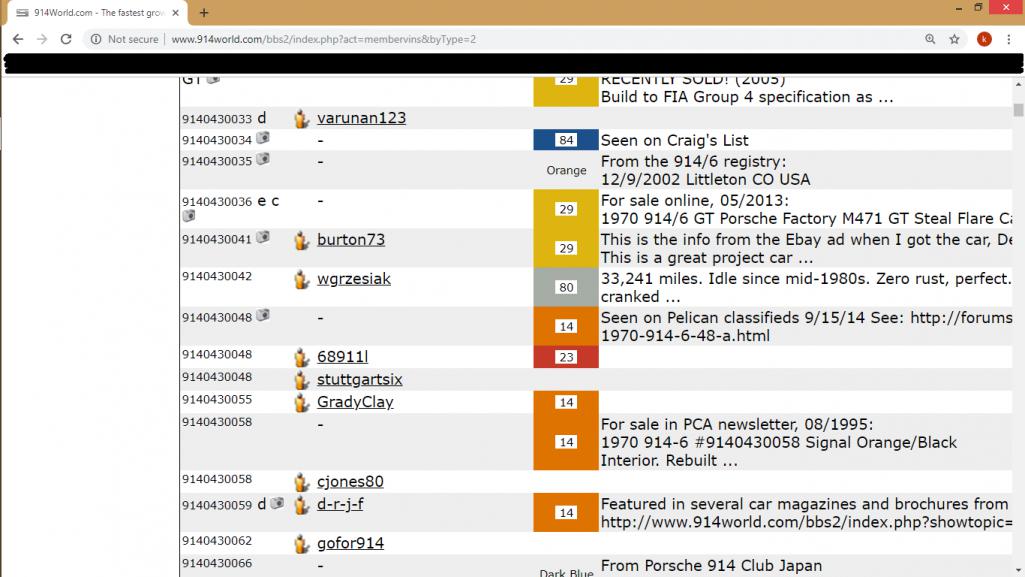Click gray color swatch labeled 80

566,287
